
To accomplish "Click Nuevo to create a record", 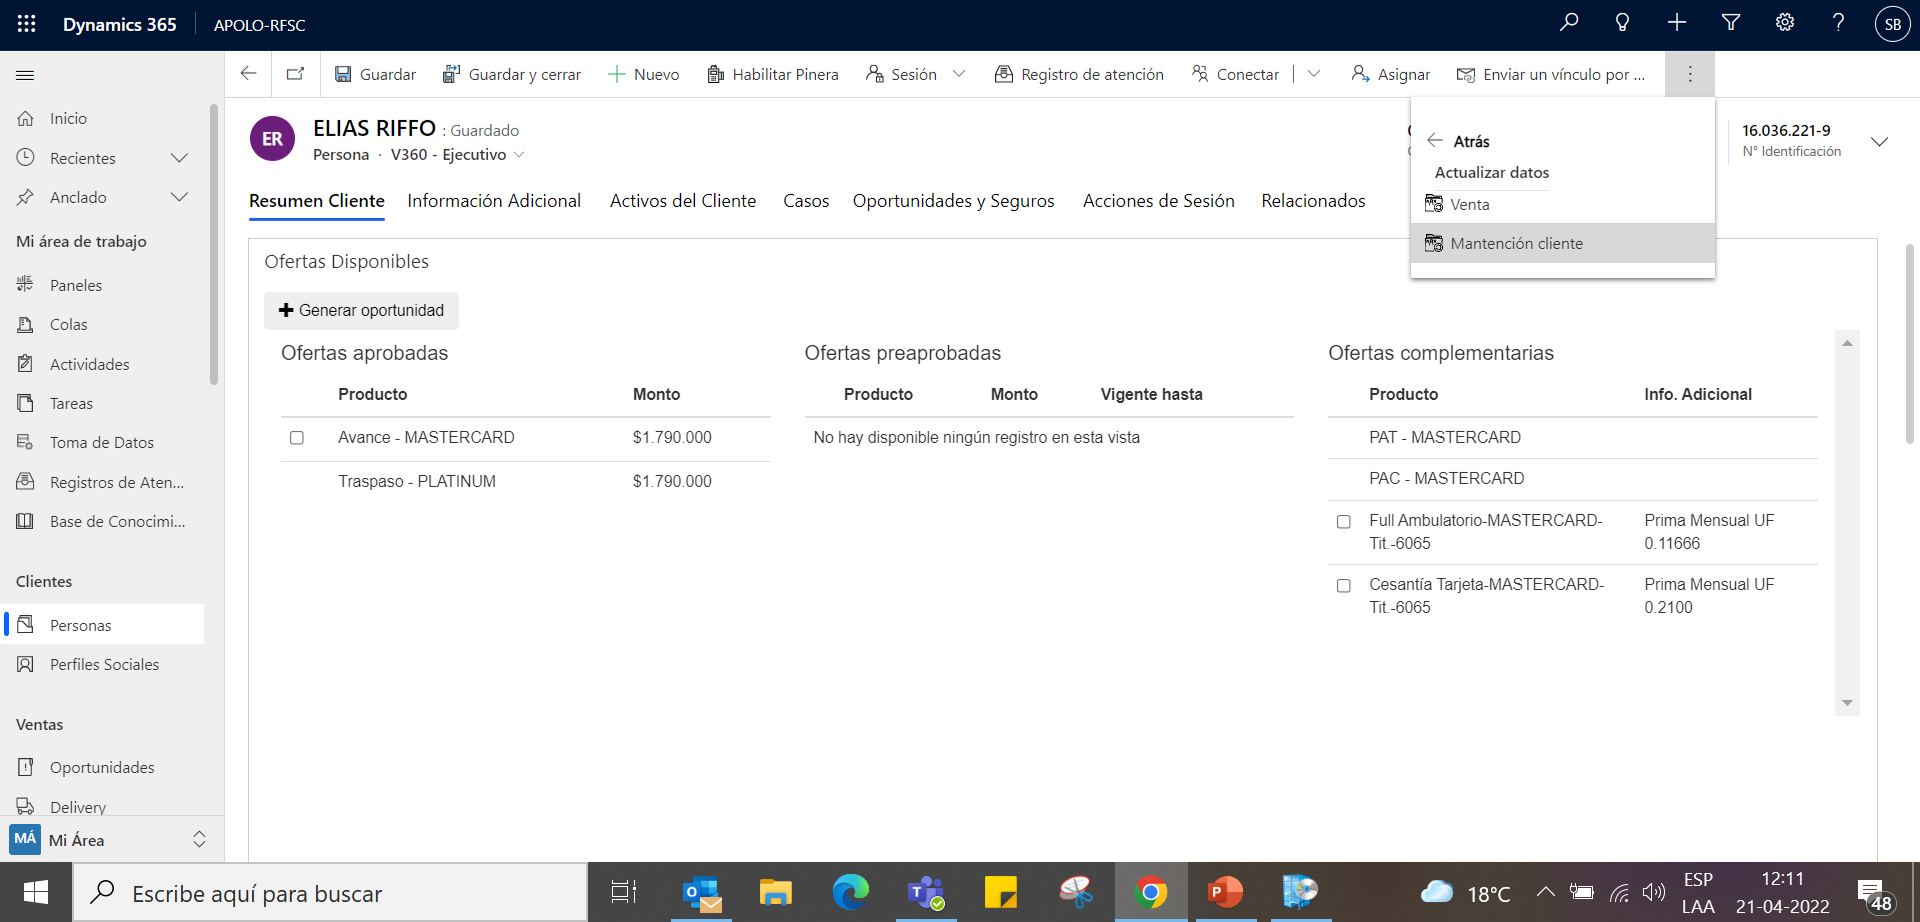I will tap(644, 74).
